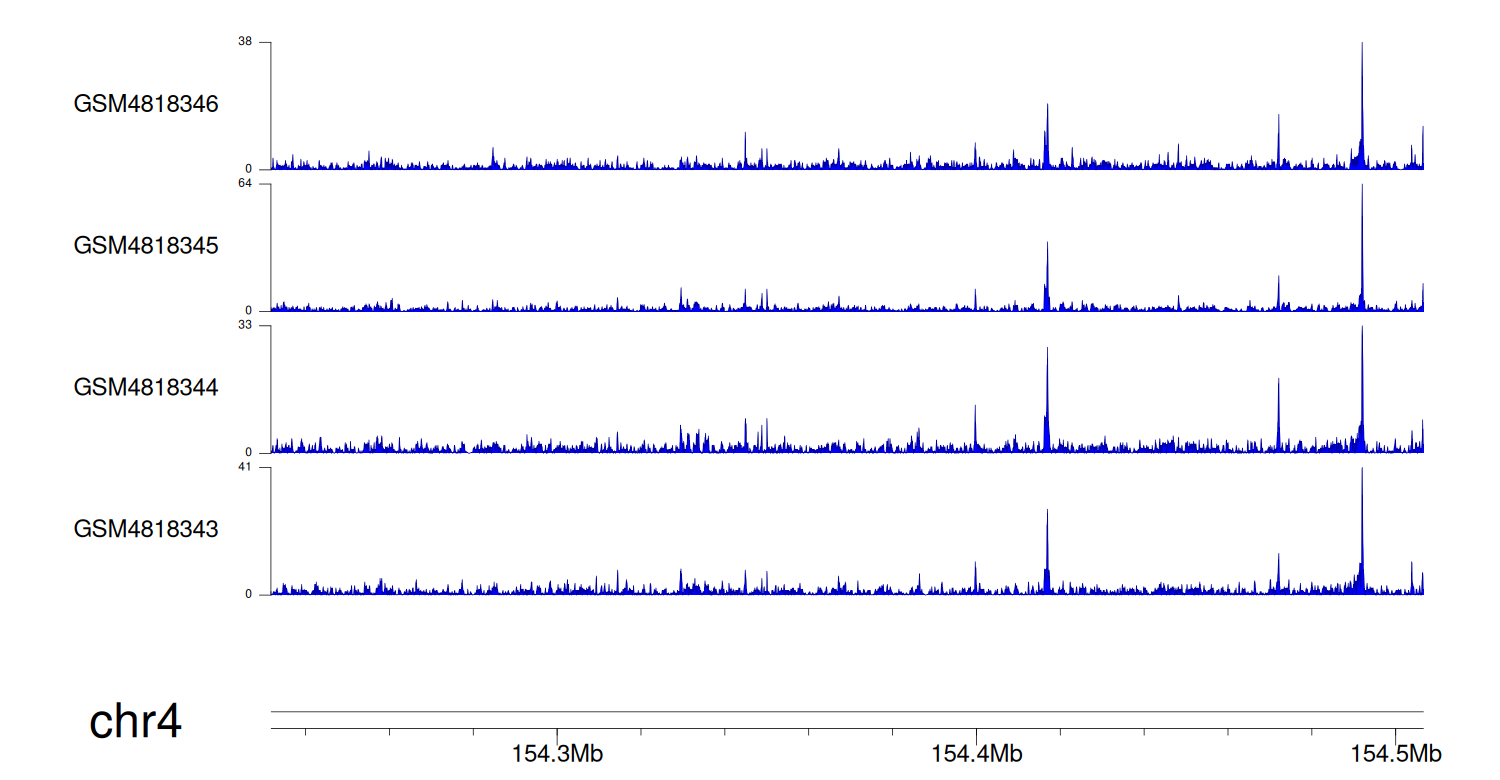Select the GSM4818345 track label
Screen dimensions: 1500x780
point(146,246)
